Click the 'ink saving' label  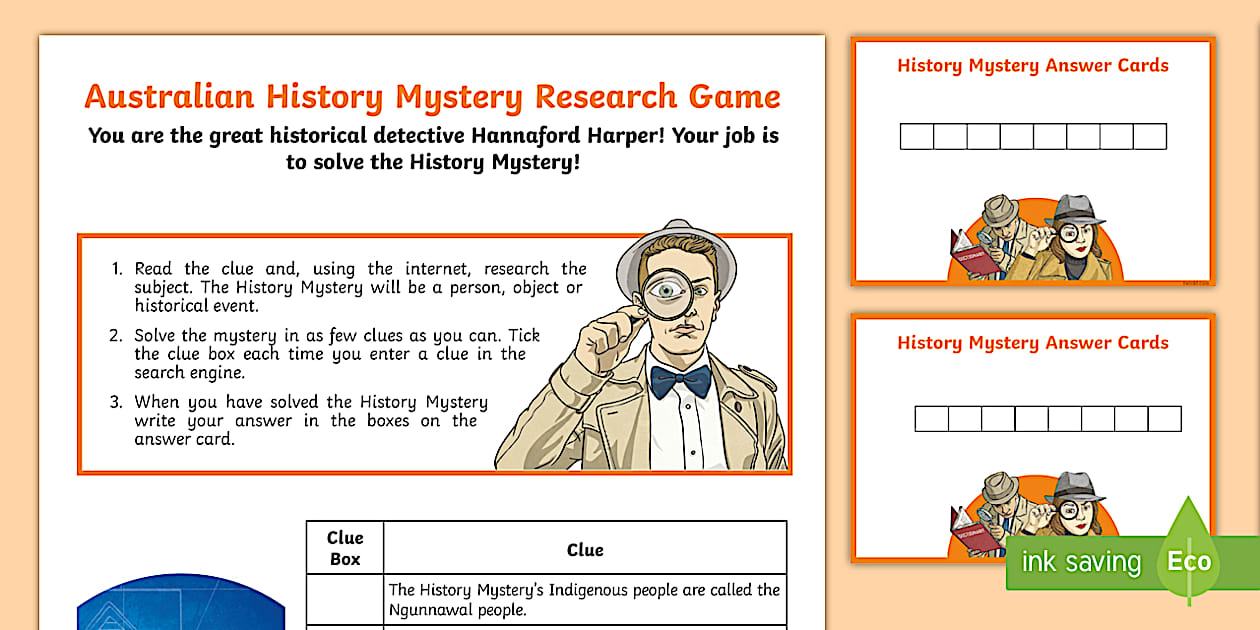(x=1082, y=562)
